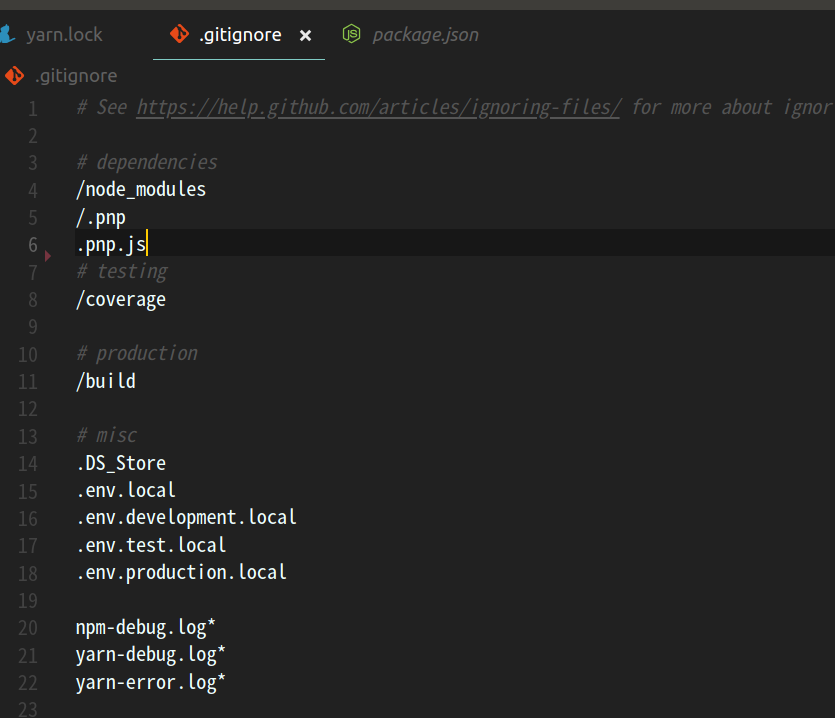The width and height of the screenshot is (835, 718).
Task: Close the .gitignore tab
Action: click(306, 33)
